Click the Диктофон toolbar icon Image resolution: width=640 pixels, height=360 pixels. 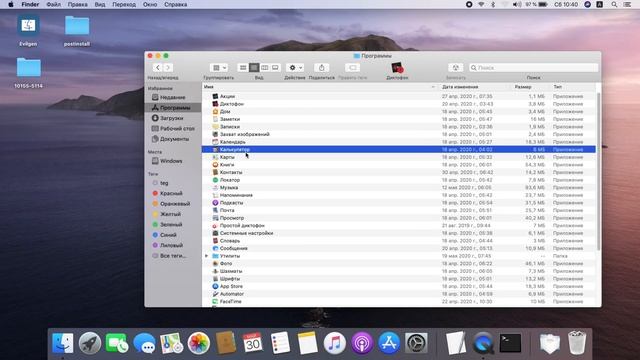tap(397, 68)
